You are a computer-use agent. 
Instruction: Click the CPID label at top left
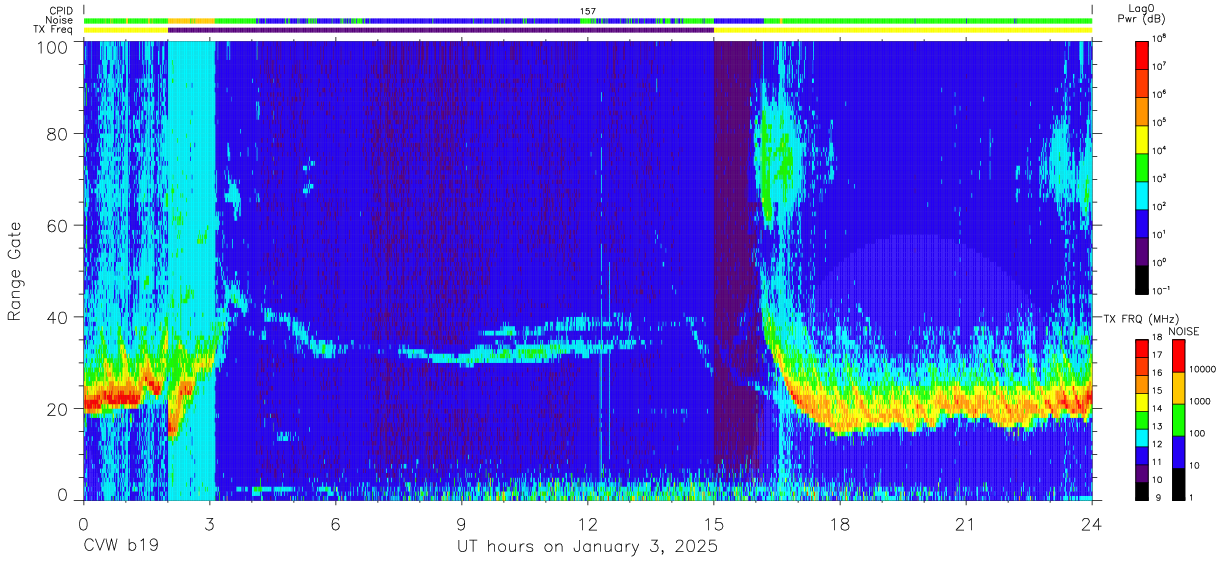[x=62, y=10]
